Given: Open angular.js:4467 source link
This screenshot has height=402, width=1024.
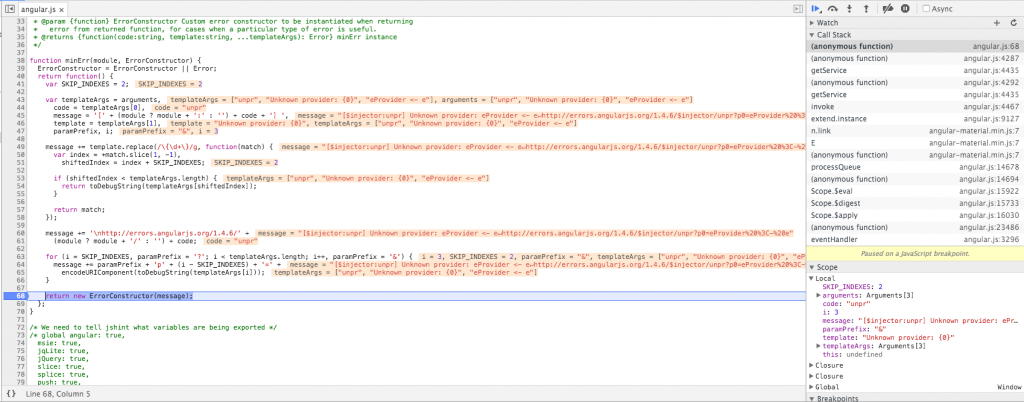Looking at the screenshot, I should pyautogui.click(x=991, y=107).
